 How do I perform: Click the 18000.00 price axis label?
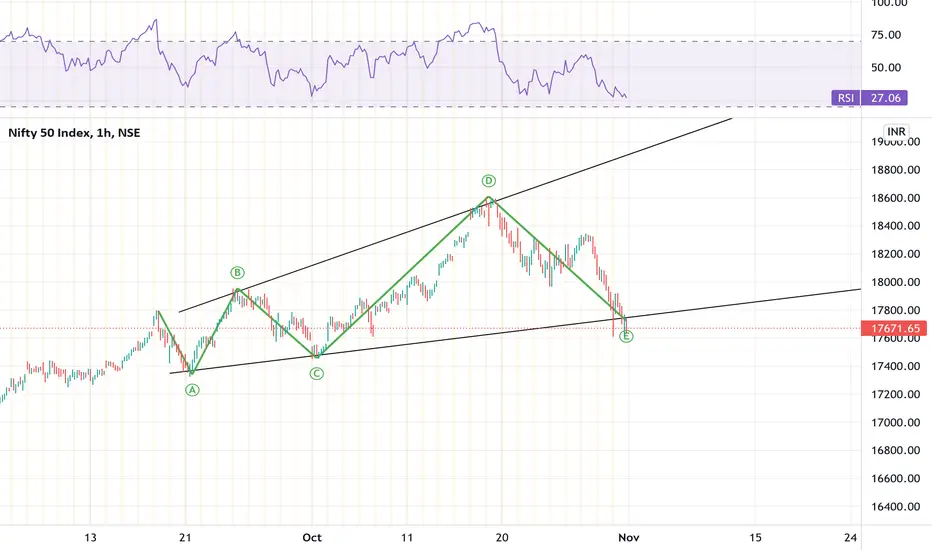(895, 282)
